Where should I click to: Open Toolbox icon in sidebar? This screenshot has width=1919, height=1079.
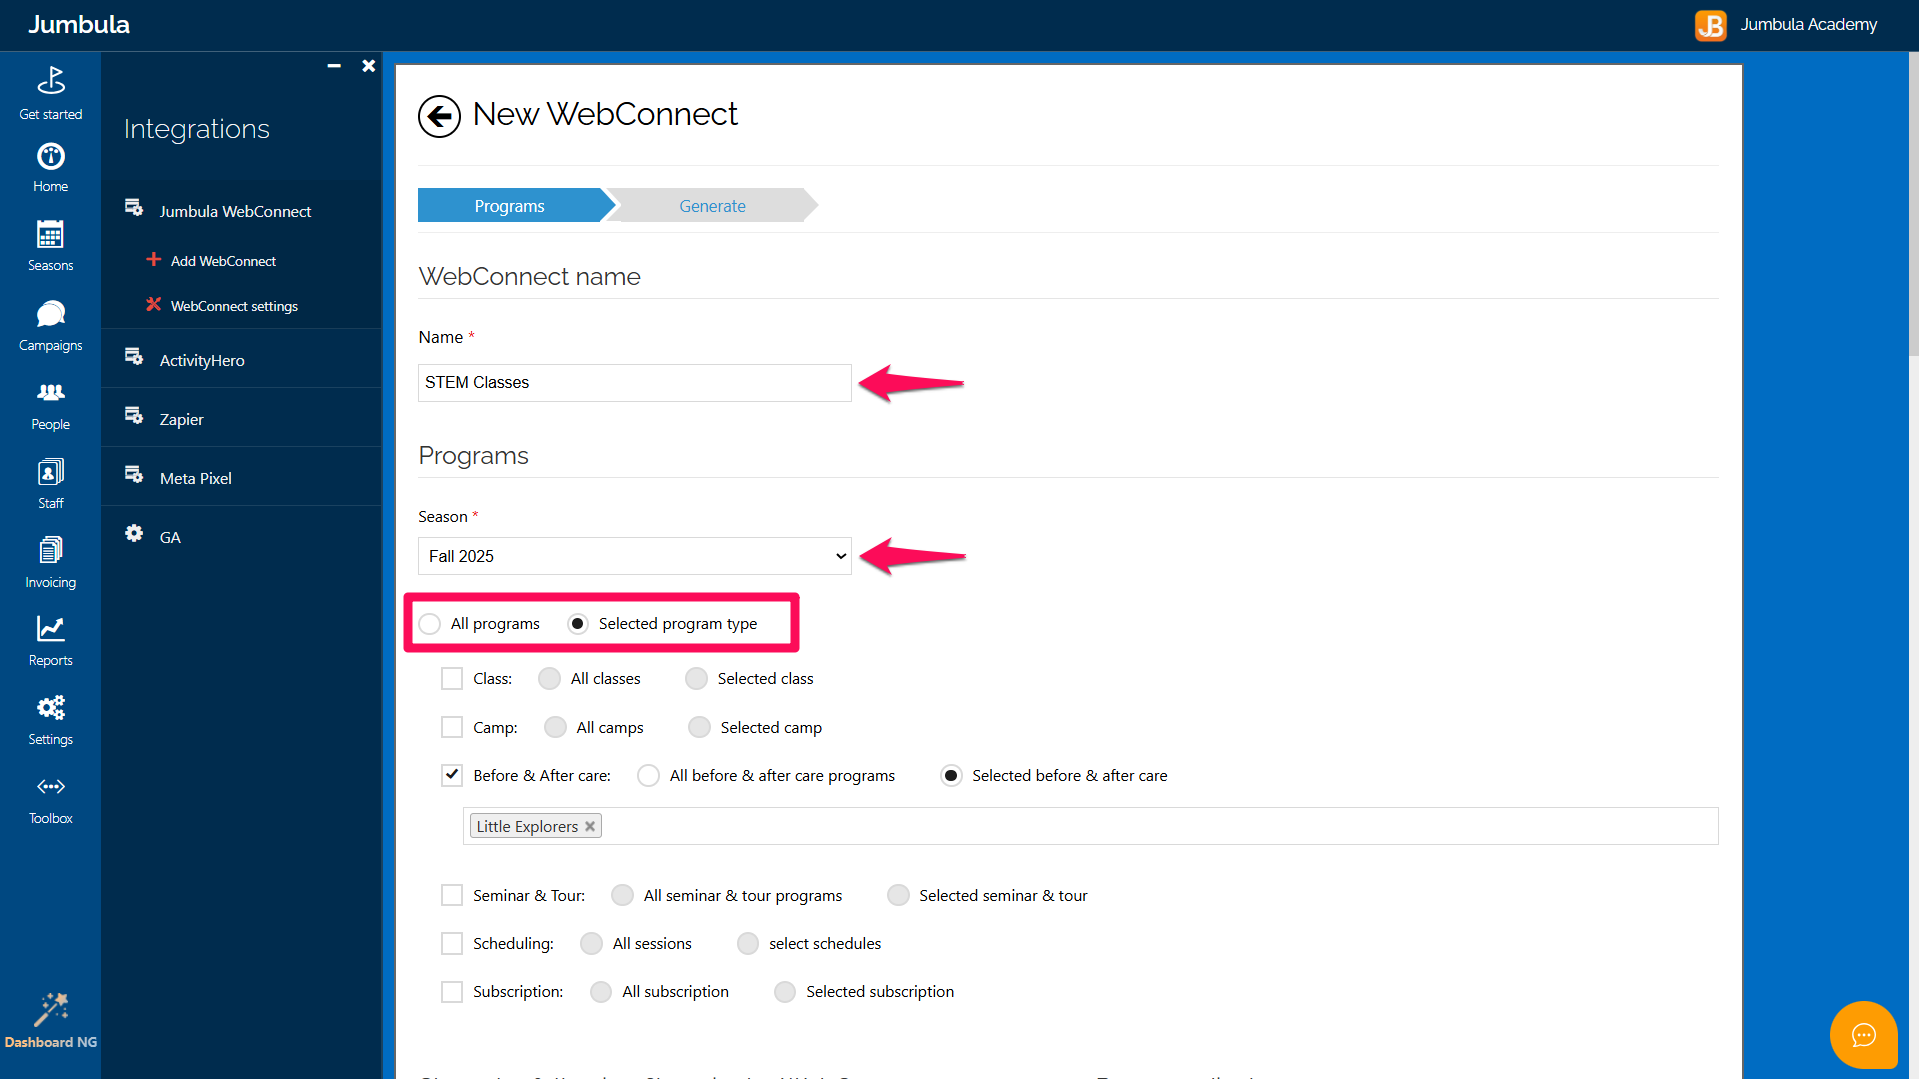click(x=51, y=787)
